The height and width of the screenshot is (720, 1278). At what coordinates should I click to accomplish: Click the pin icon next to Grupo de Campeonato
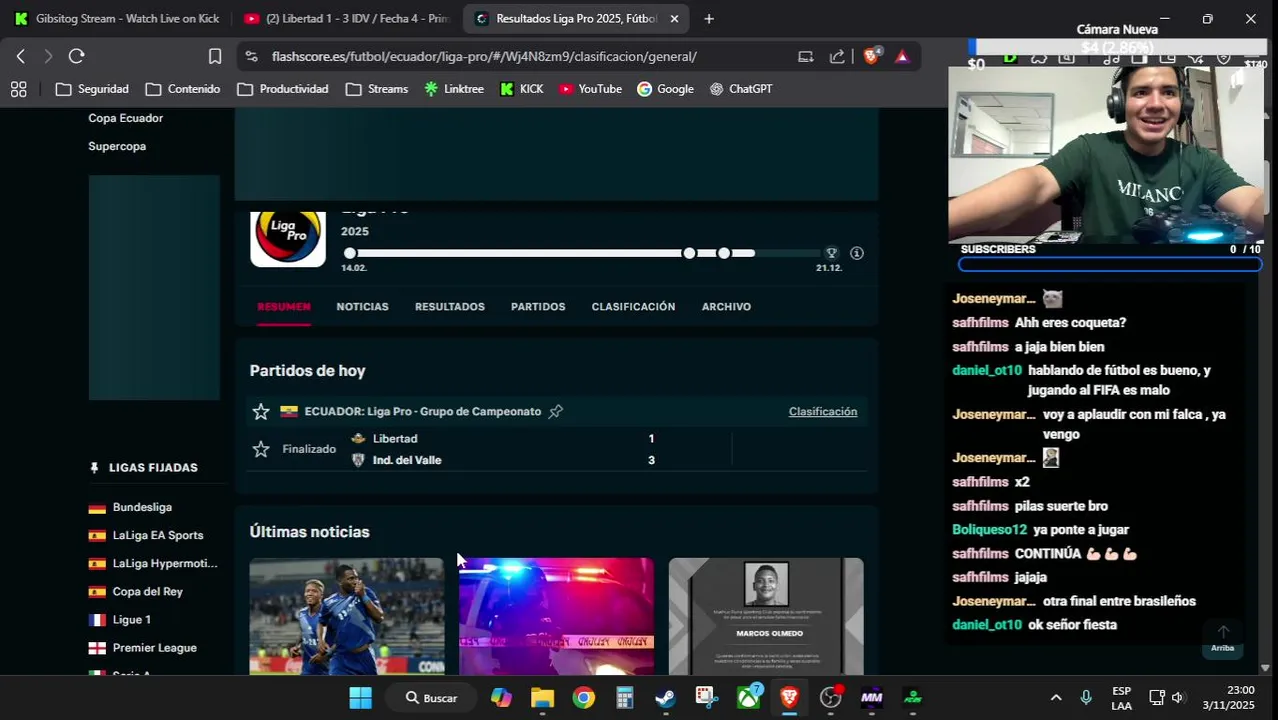pos(556,411)
